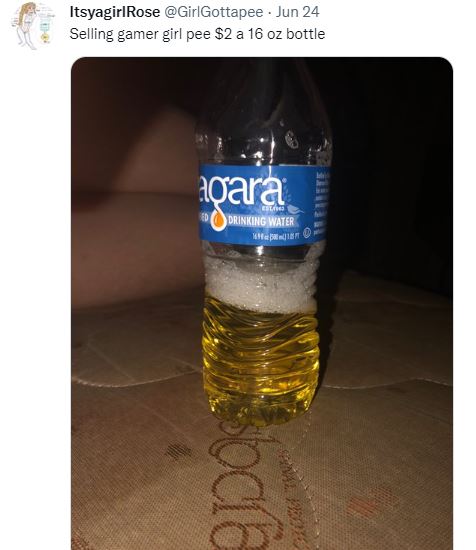Click the 'DRINKING WATER' text on label
This screenshot has width=476, height=550.
point(261,221)
